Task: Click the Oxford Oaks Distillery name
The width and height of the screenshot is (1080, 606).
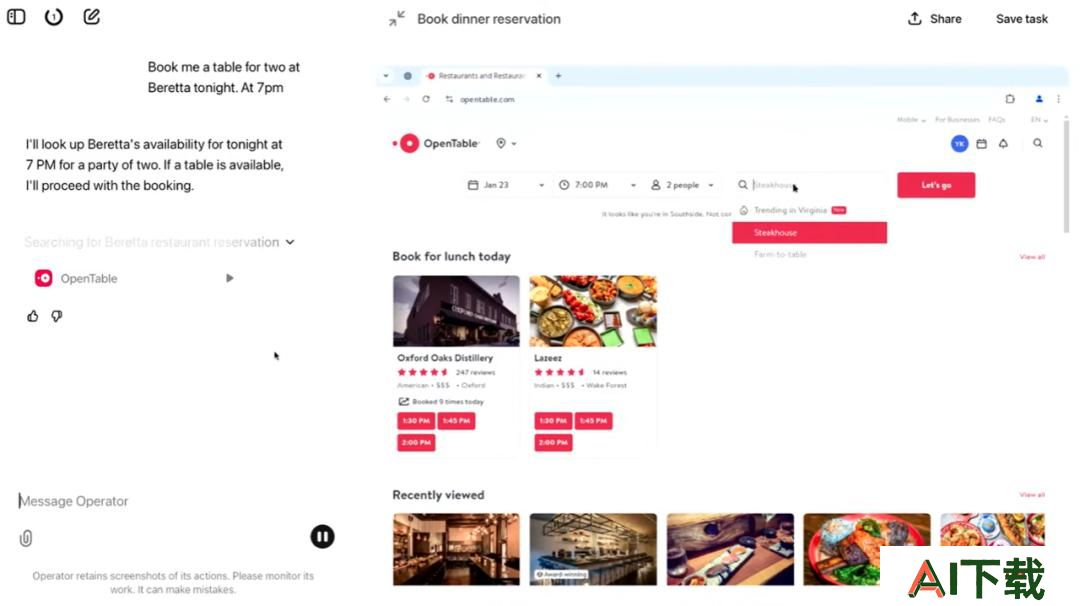Action: click(445, 358)
